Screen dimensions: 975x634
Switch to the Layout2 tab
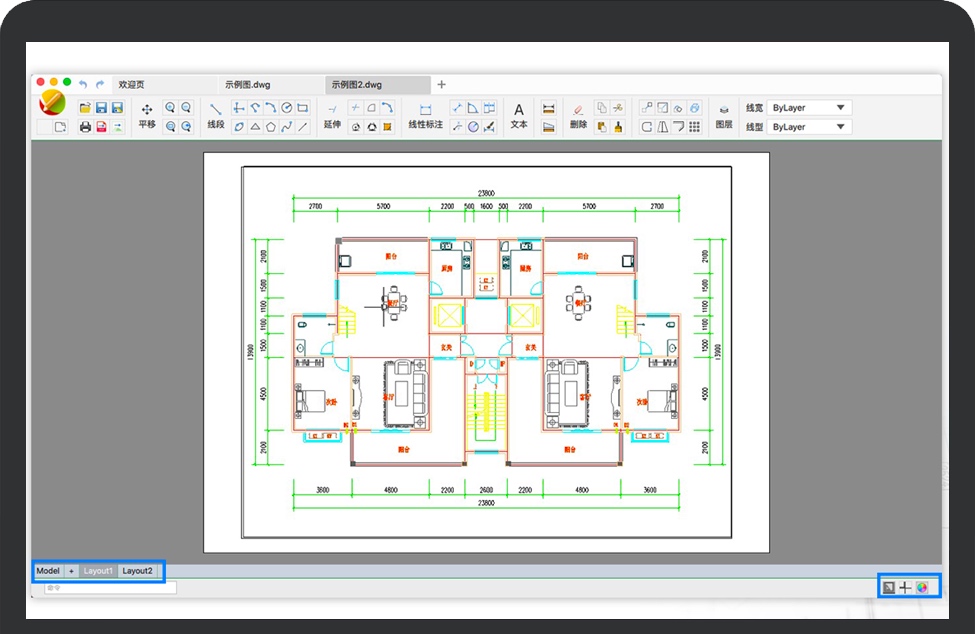coord(138,571)
